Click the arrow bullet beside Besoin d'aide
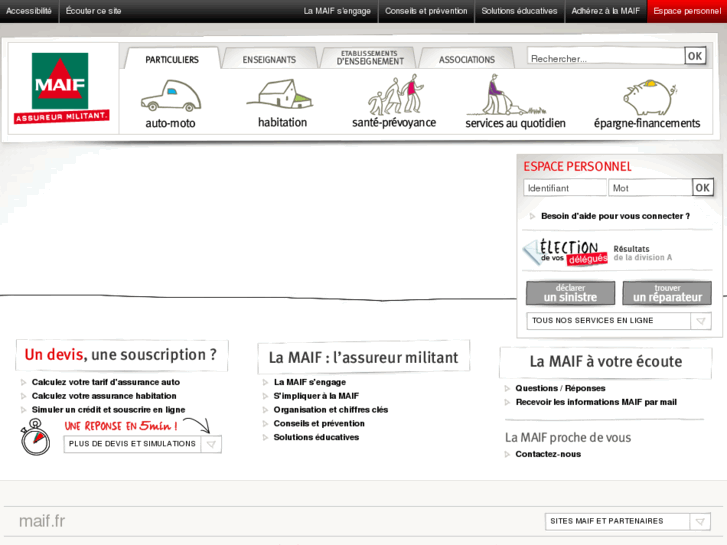This screenshot has height=545, width=727. pyautogui.click(x=532, y=216)
